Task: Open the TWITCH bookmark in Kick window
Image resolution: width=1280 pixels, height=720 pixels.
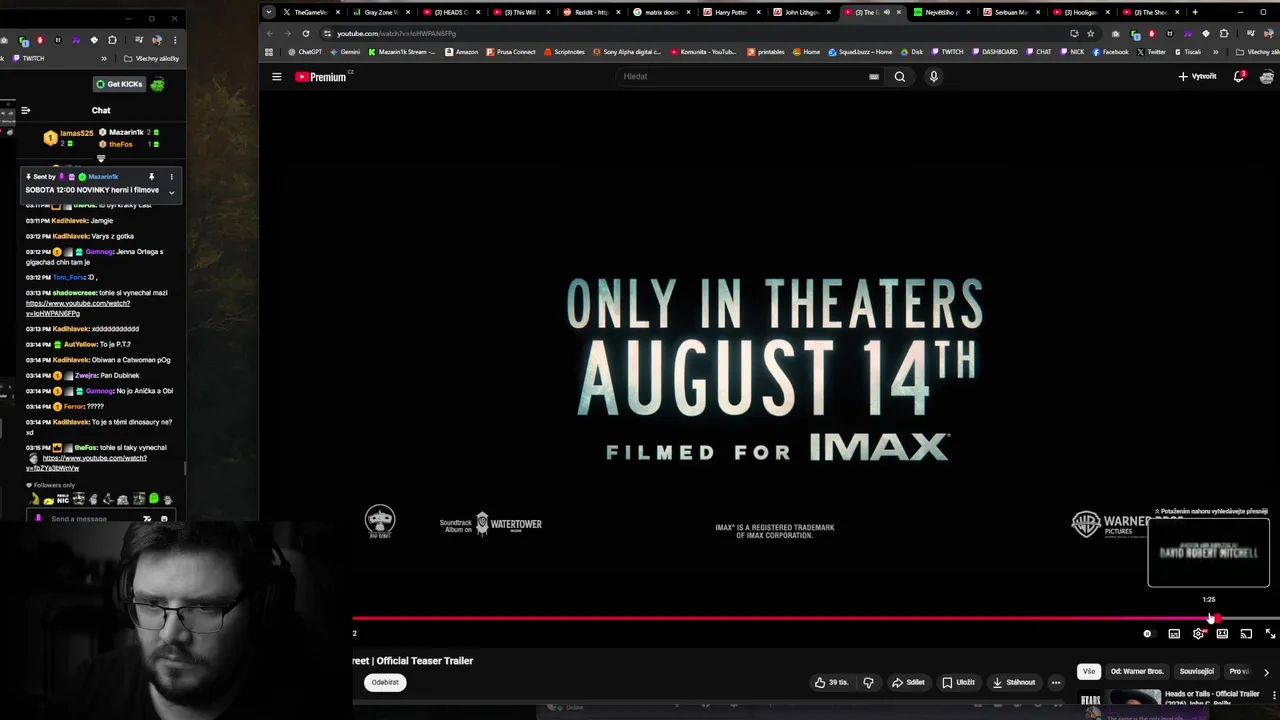Action: tap(28, 58)
